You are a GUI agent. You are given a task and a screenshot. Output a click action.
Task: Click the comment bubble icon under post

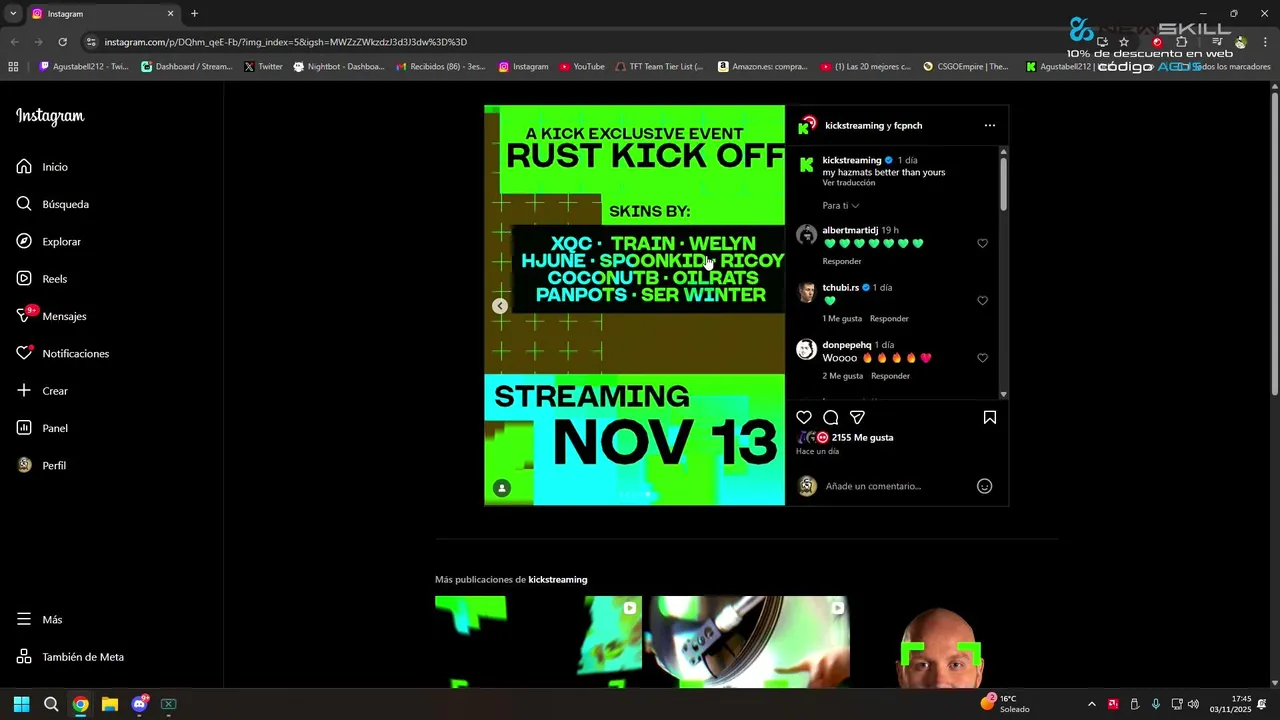pos(831,417)
